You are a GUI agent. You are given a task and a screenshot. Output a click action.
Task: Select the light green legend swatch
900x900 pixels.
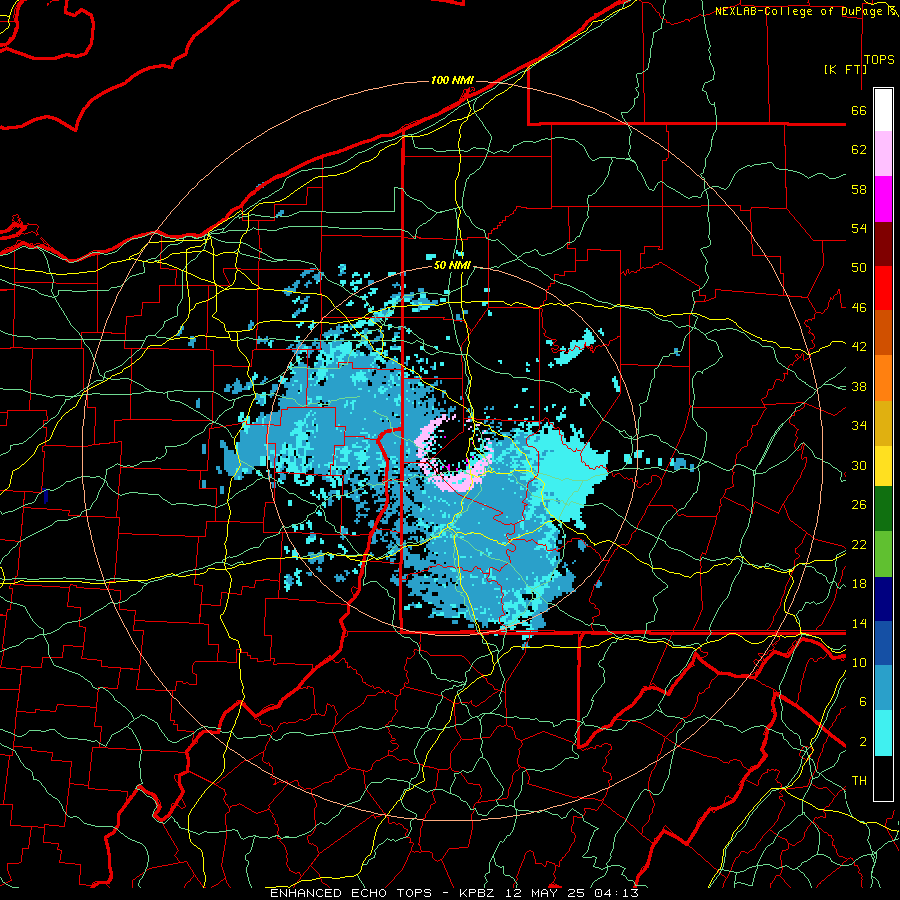point(883,554)
